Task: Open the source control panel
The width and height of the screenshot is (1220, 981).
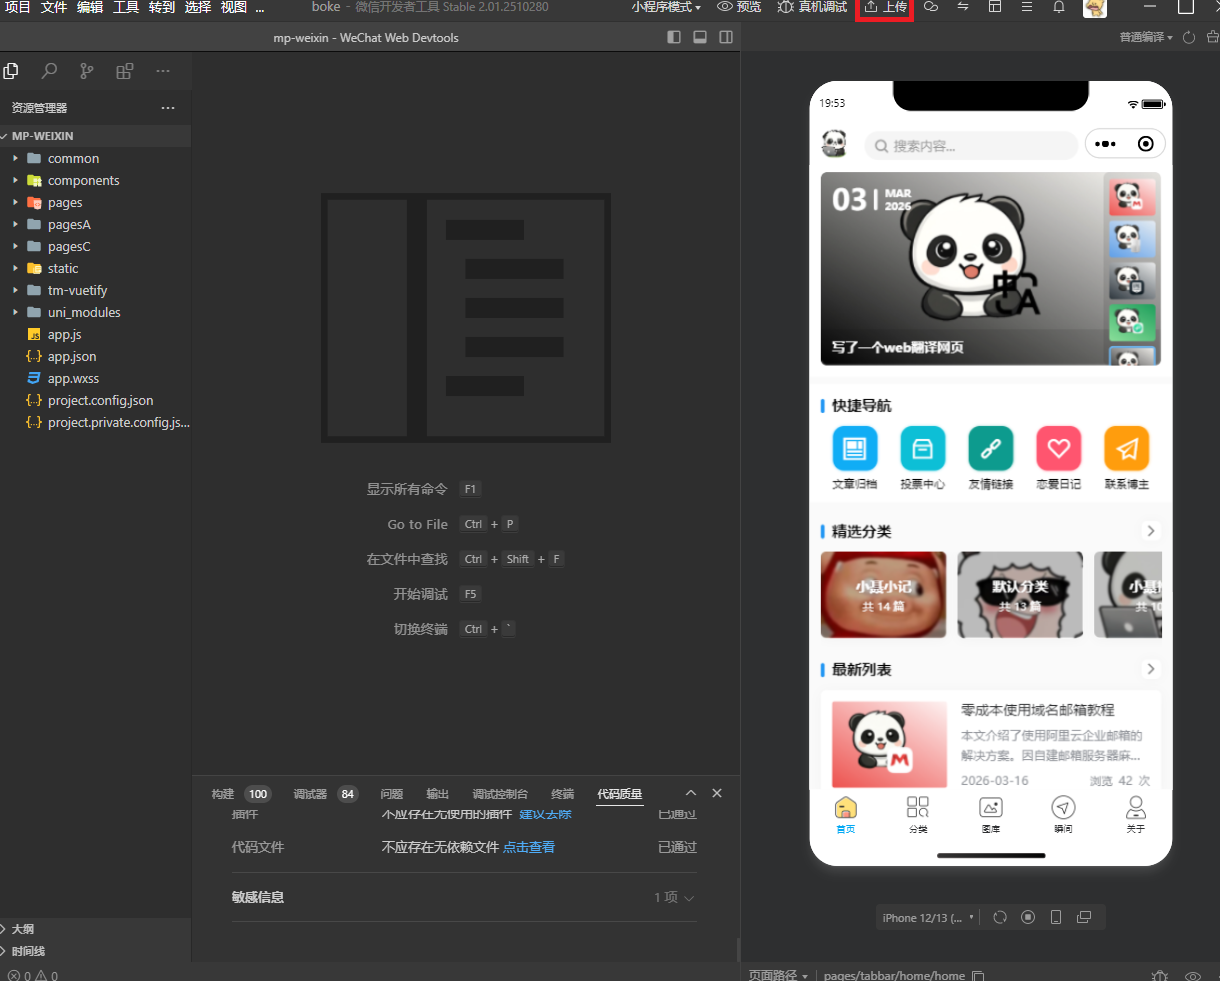Action: [87, 71]
